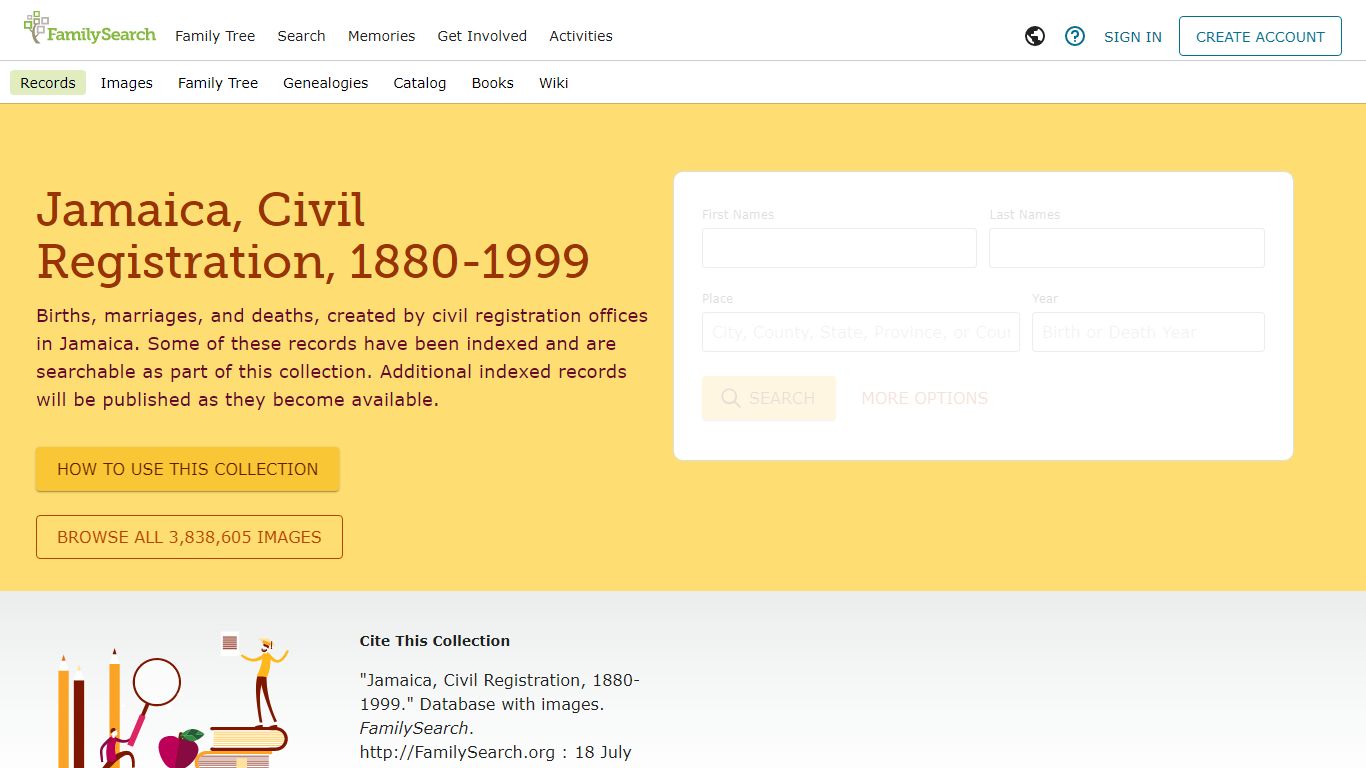Focus the Last Names input field

1127,248
